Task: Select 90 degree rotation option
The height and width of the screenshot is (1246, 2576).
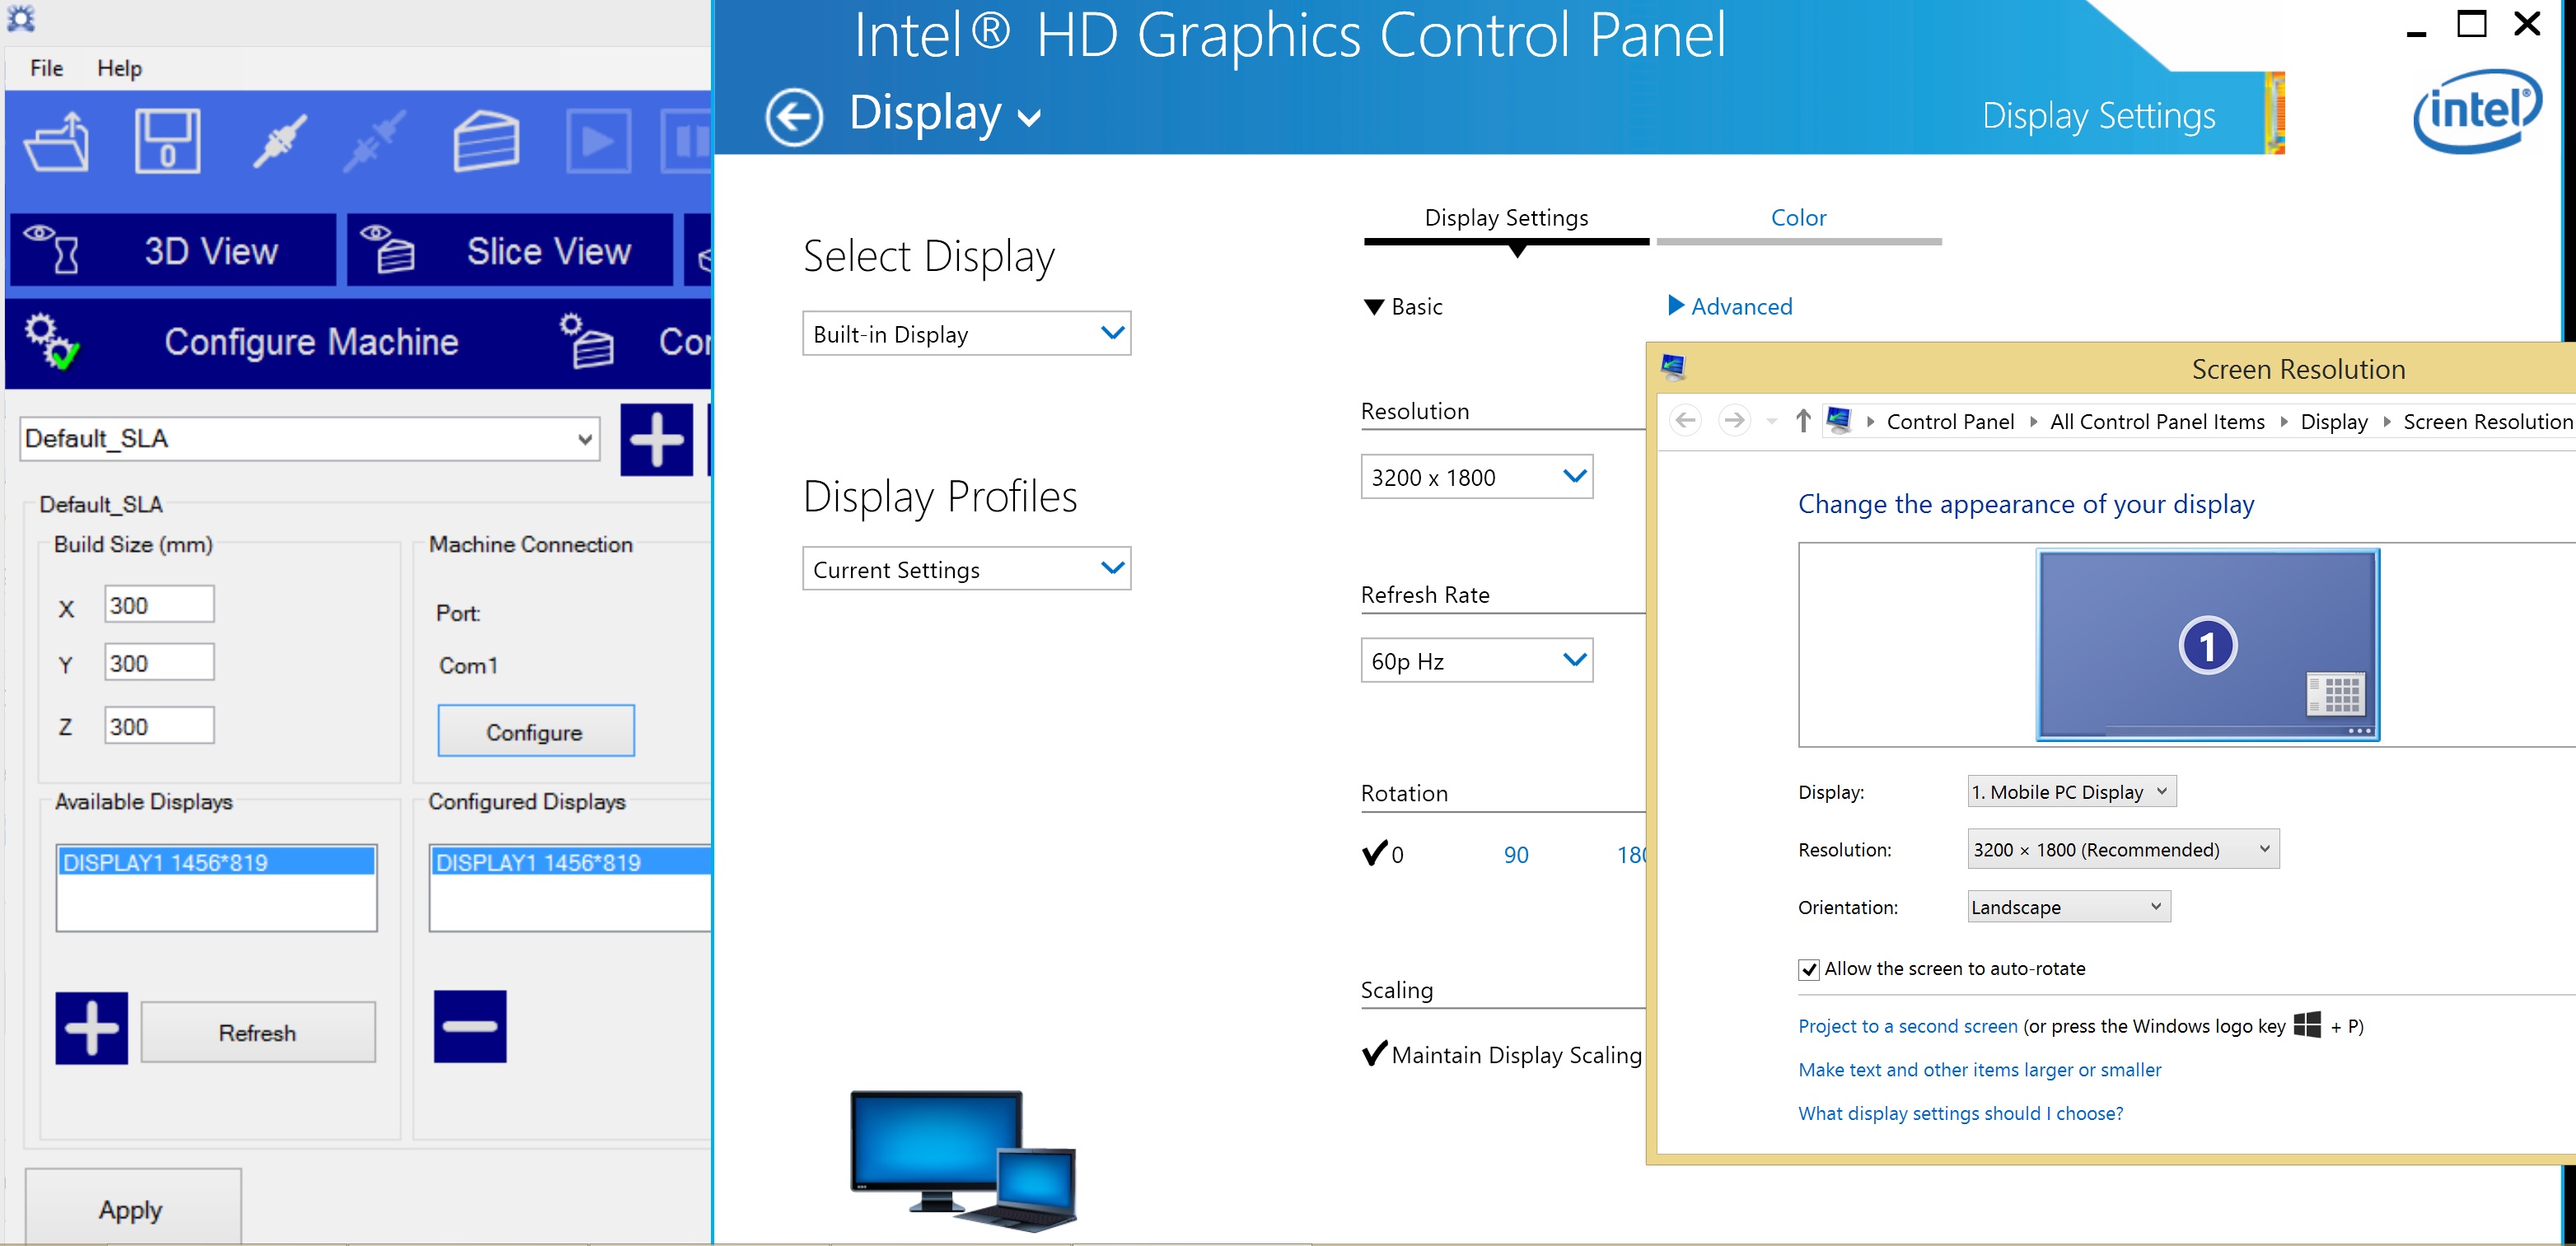Action: tap(1516, 855)
